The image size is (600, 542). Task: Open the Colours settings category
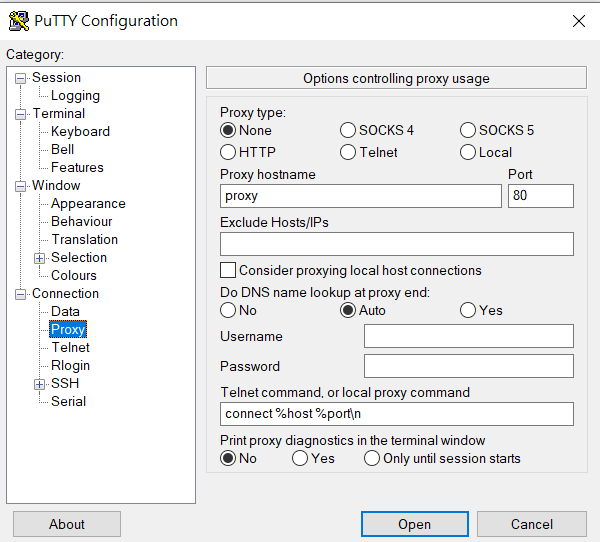click(74, 275)
